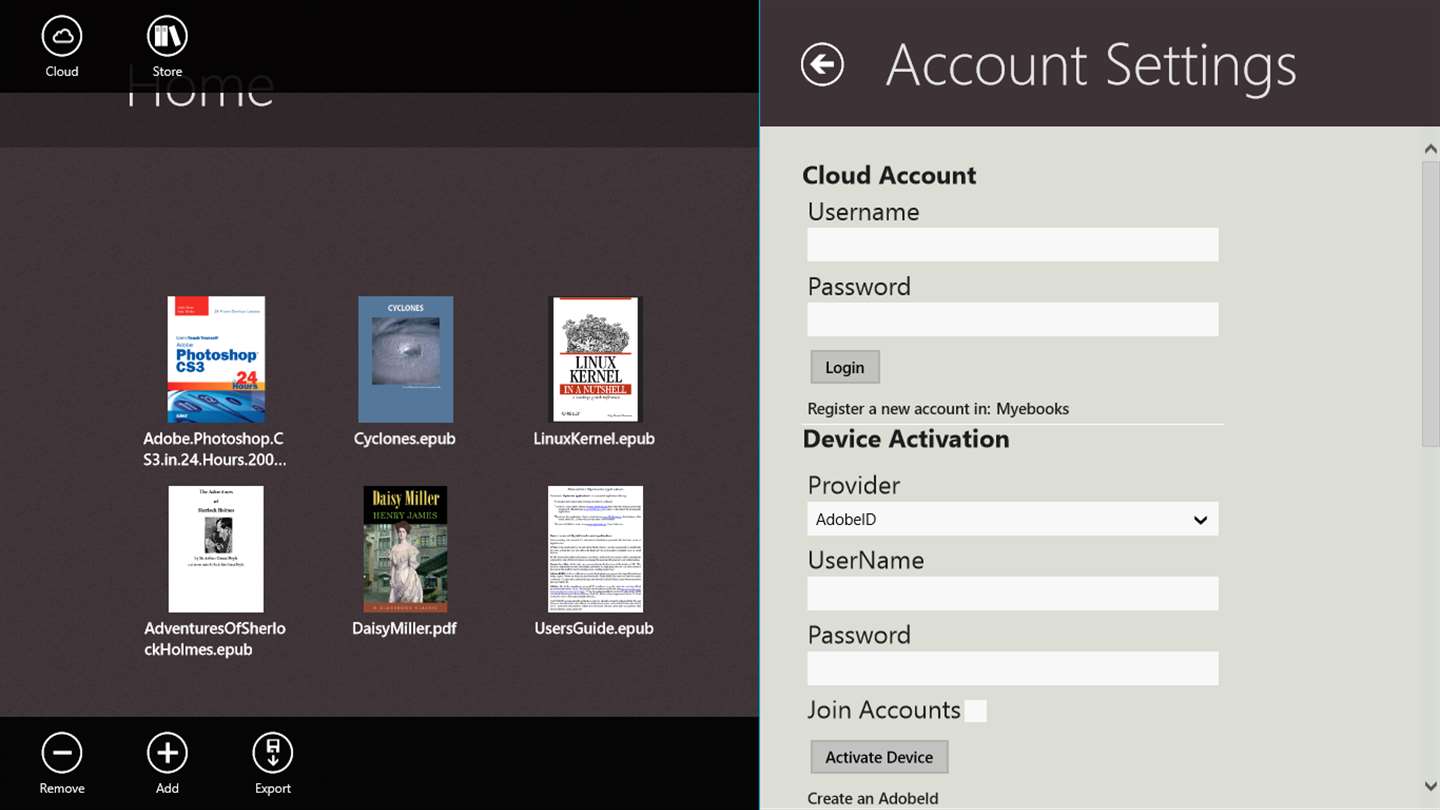Select the Cyclones book cover
The image size is (1440, 810).
(x=405, y=359)
